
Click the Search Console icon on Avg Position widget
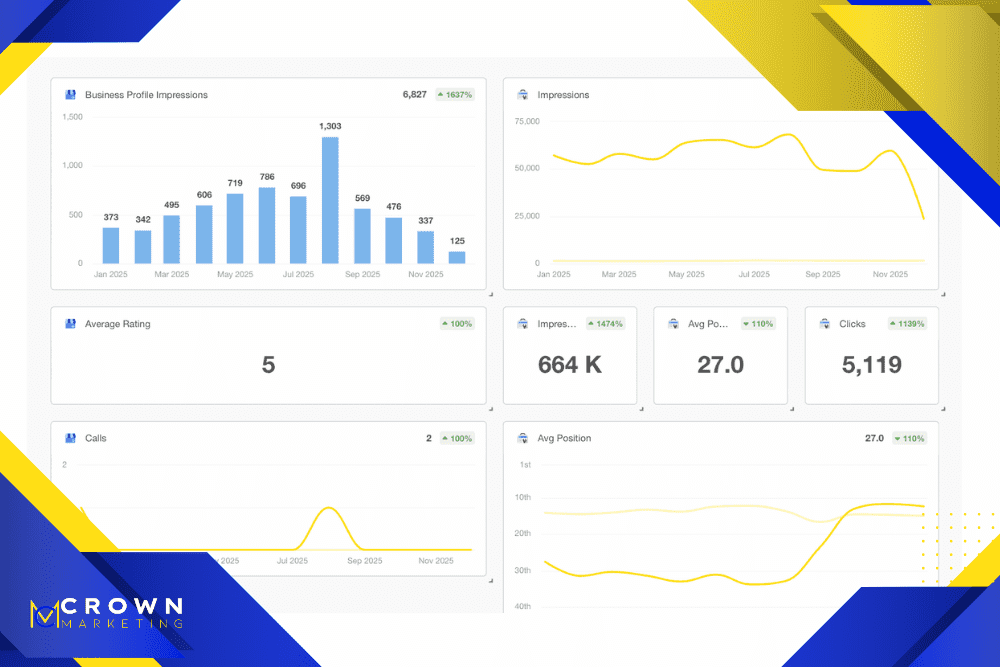point(521,438)
